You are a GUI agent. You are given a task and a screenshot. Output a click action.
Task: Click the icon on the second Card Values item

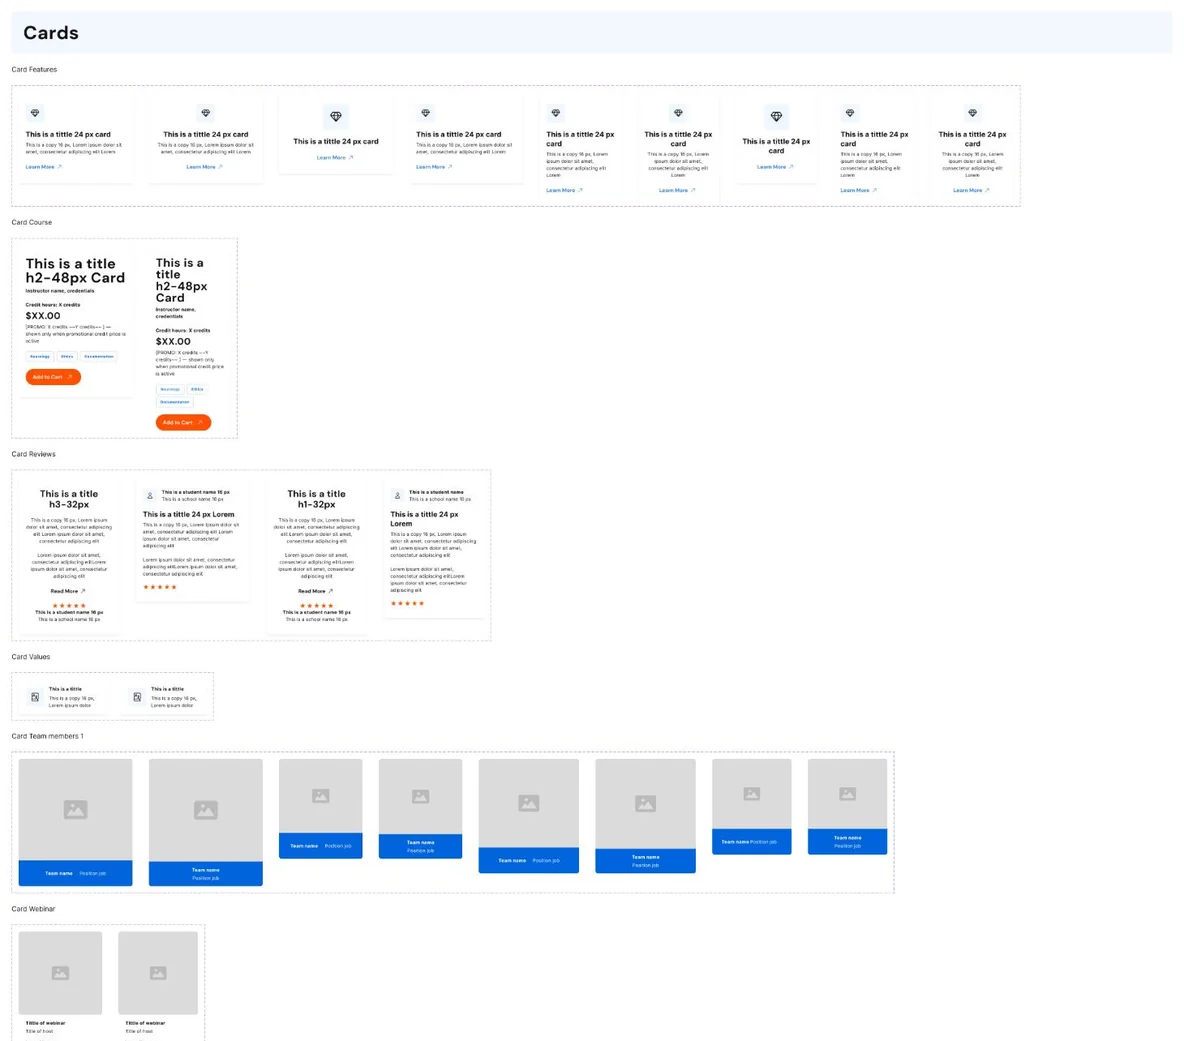pos(137,697)
